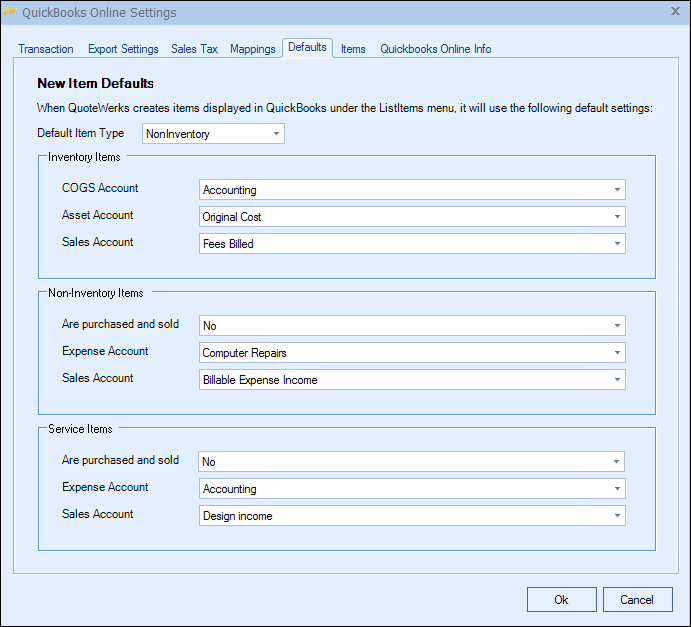Select the Mappings tab
This screenshot has width=691, height=627.
(252, 49)
